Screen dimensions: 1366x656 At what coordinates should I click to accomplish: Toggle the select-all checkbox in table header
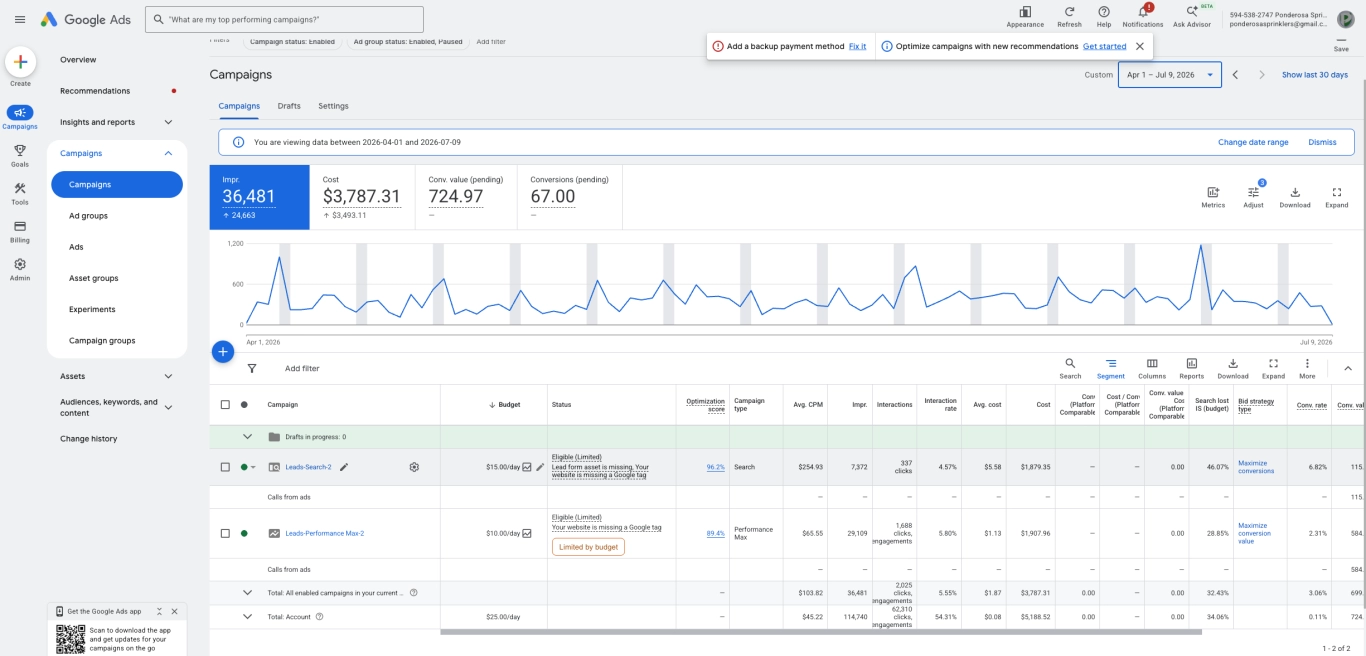(225, 405)
